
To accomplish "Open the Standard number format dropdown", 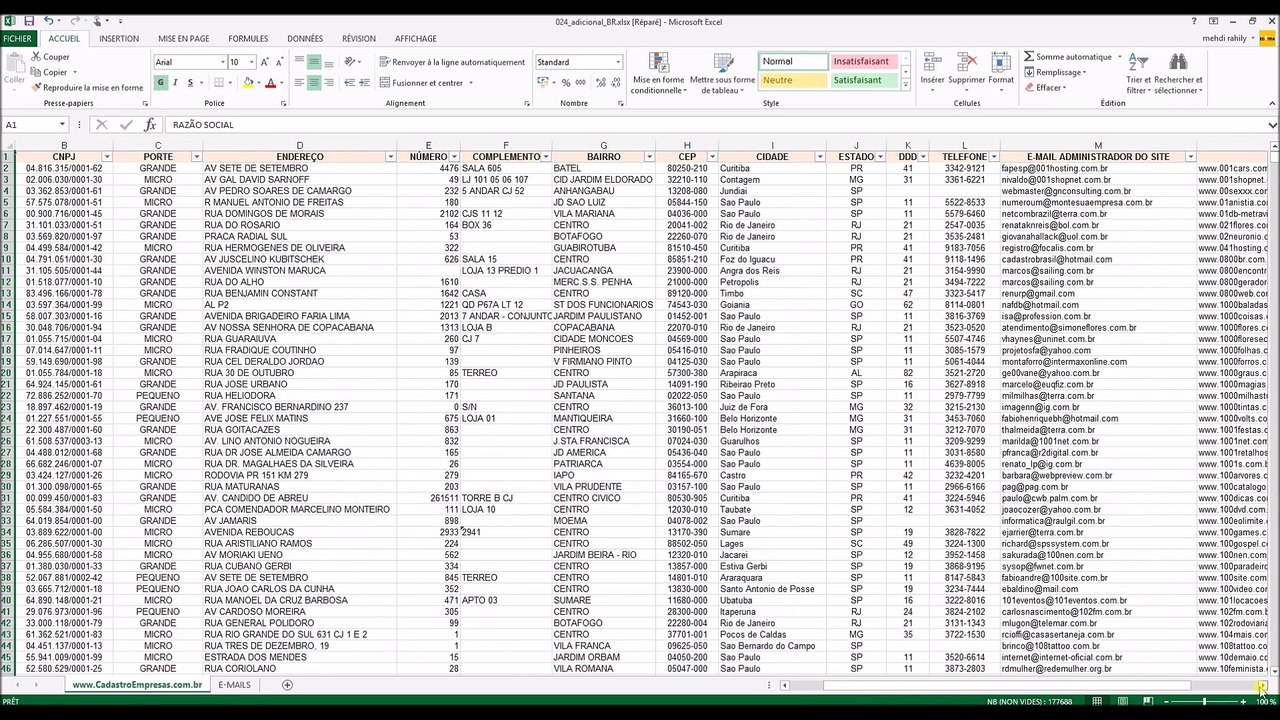I will click(618, 62).
